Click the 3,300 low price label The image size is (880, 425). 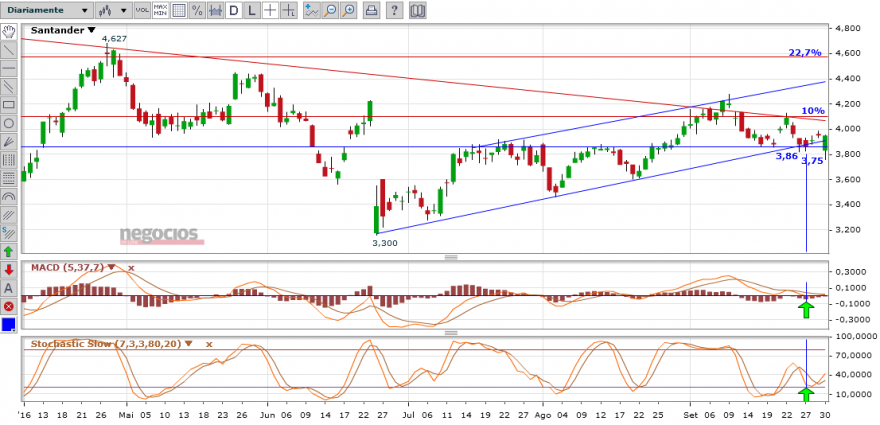click(385, 243)
